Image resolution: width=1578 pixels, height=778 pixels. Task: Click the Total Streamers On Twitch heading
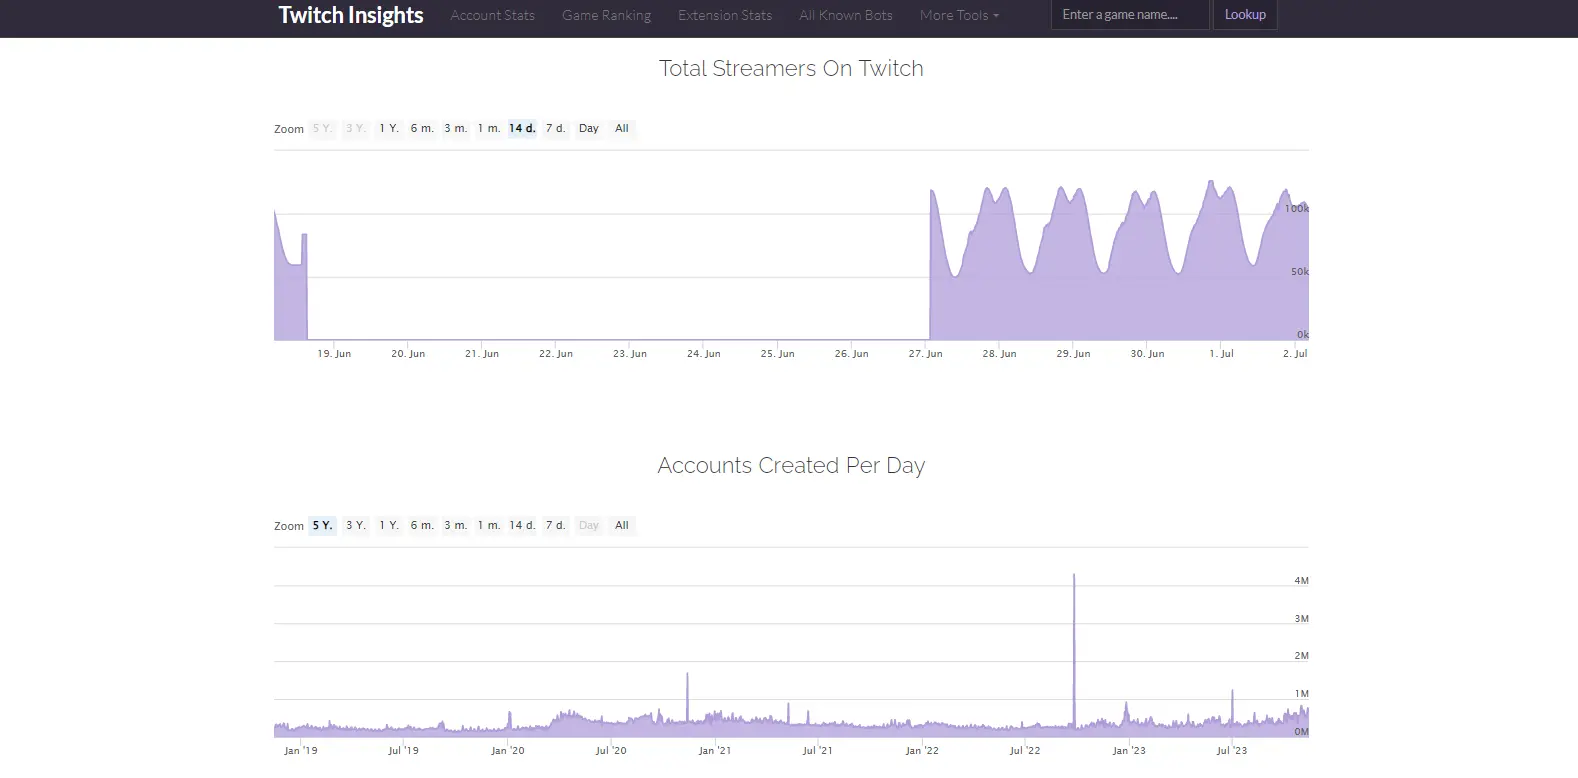point(791,68)
